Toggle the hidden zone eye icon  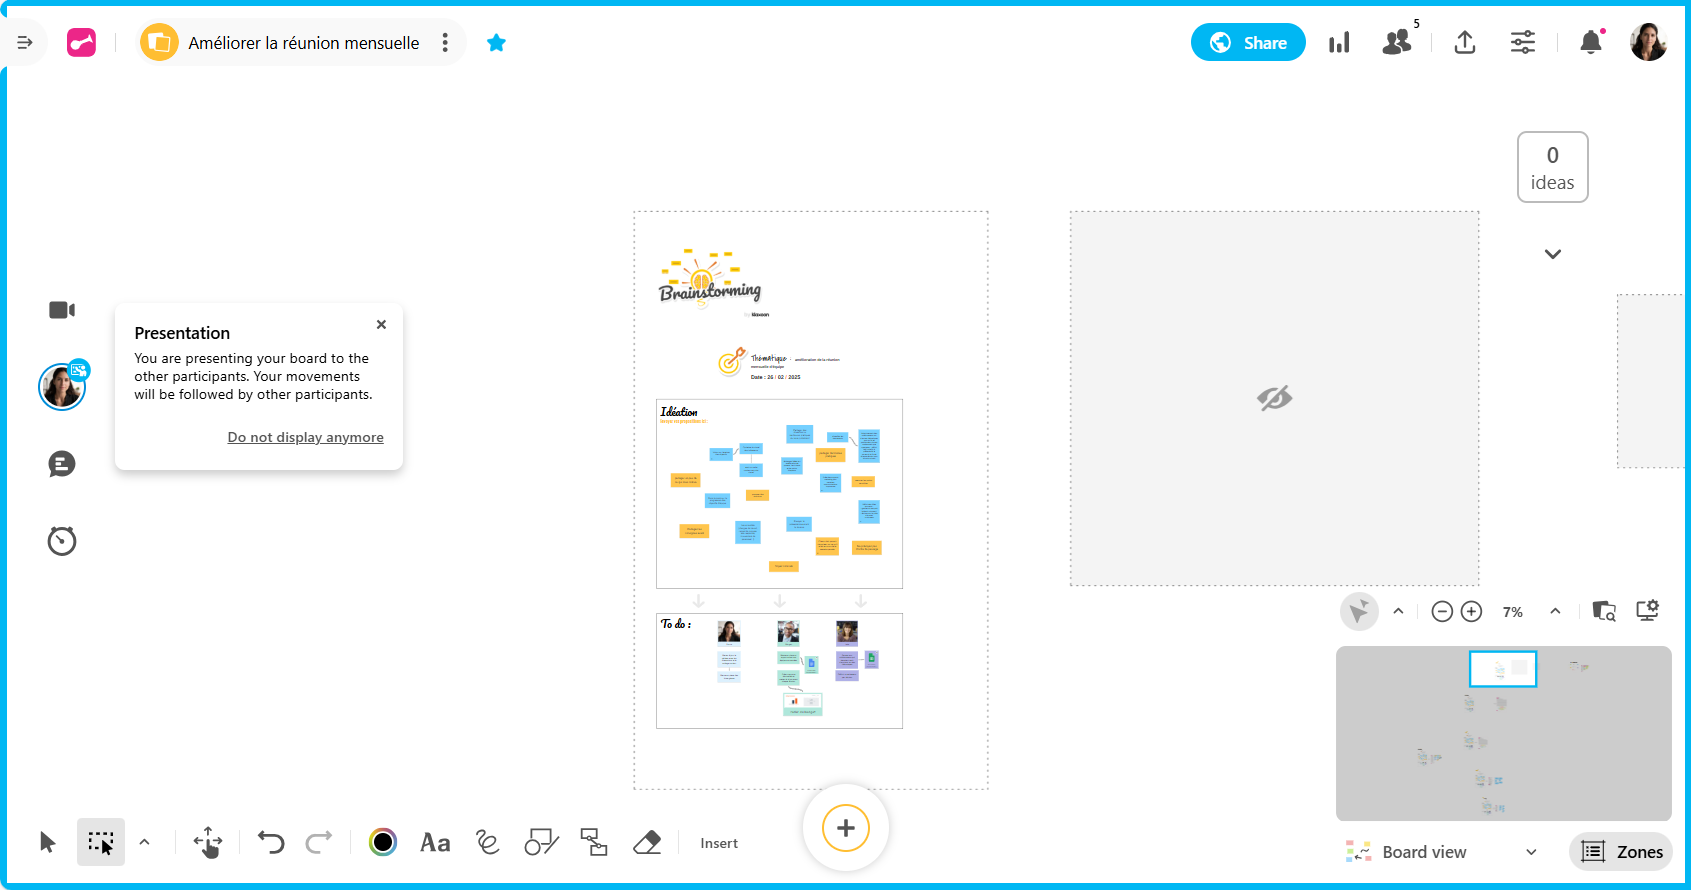tap(1274, 398)
